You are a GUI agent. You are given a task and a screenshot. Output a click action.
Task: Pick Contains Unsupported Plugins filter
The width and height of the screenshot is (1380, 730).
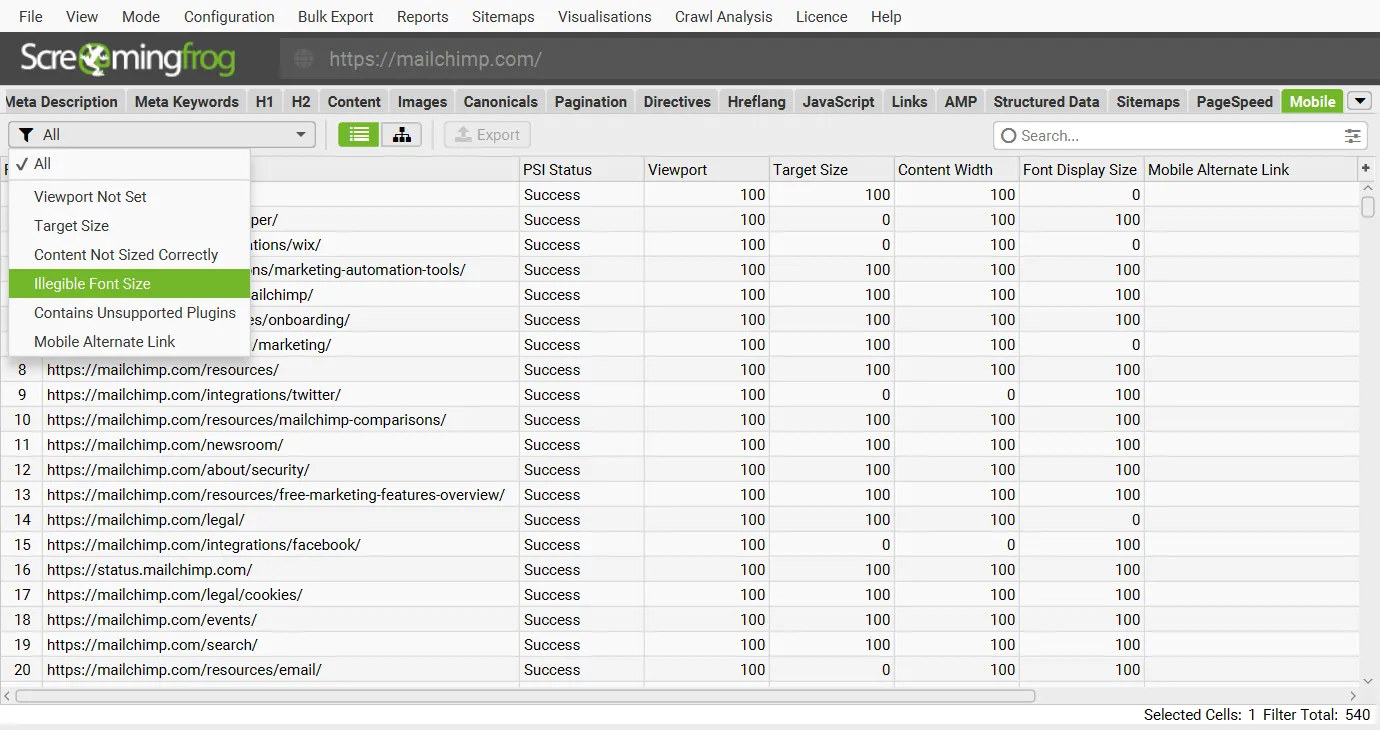135,313
